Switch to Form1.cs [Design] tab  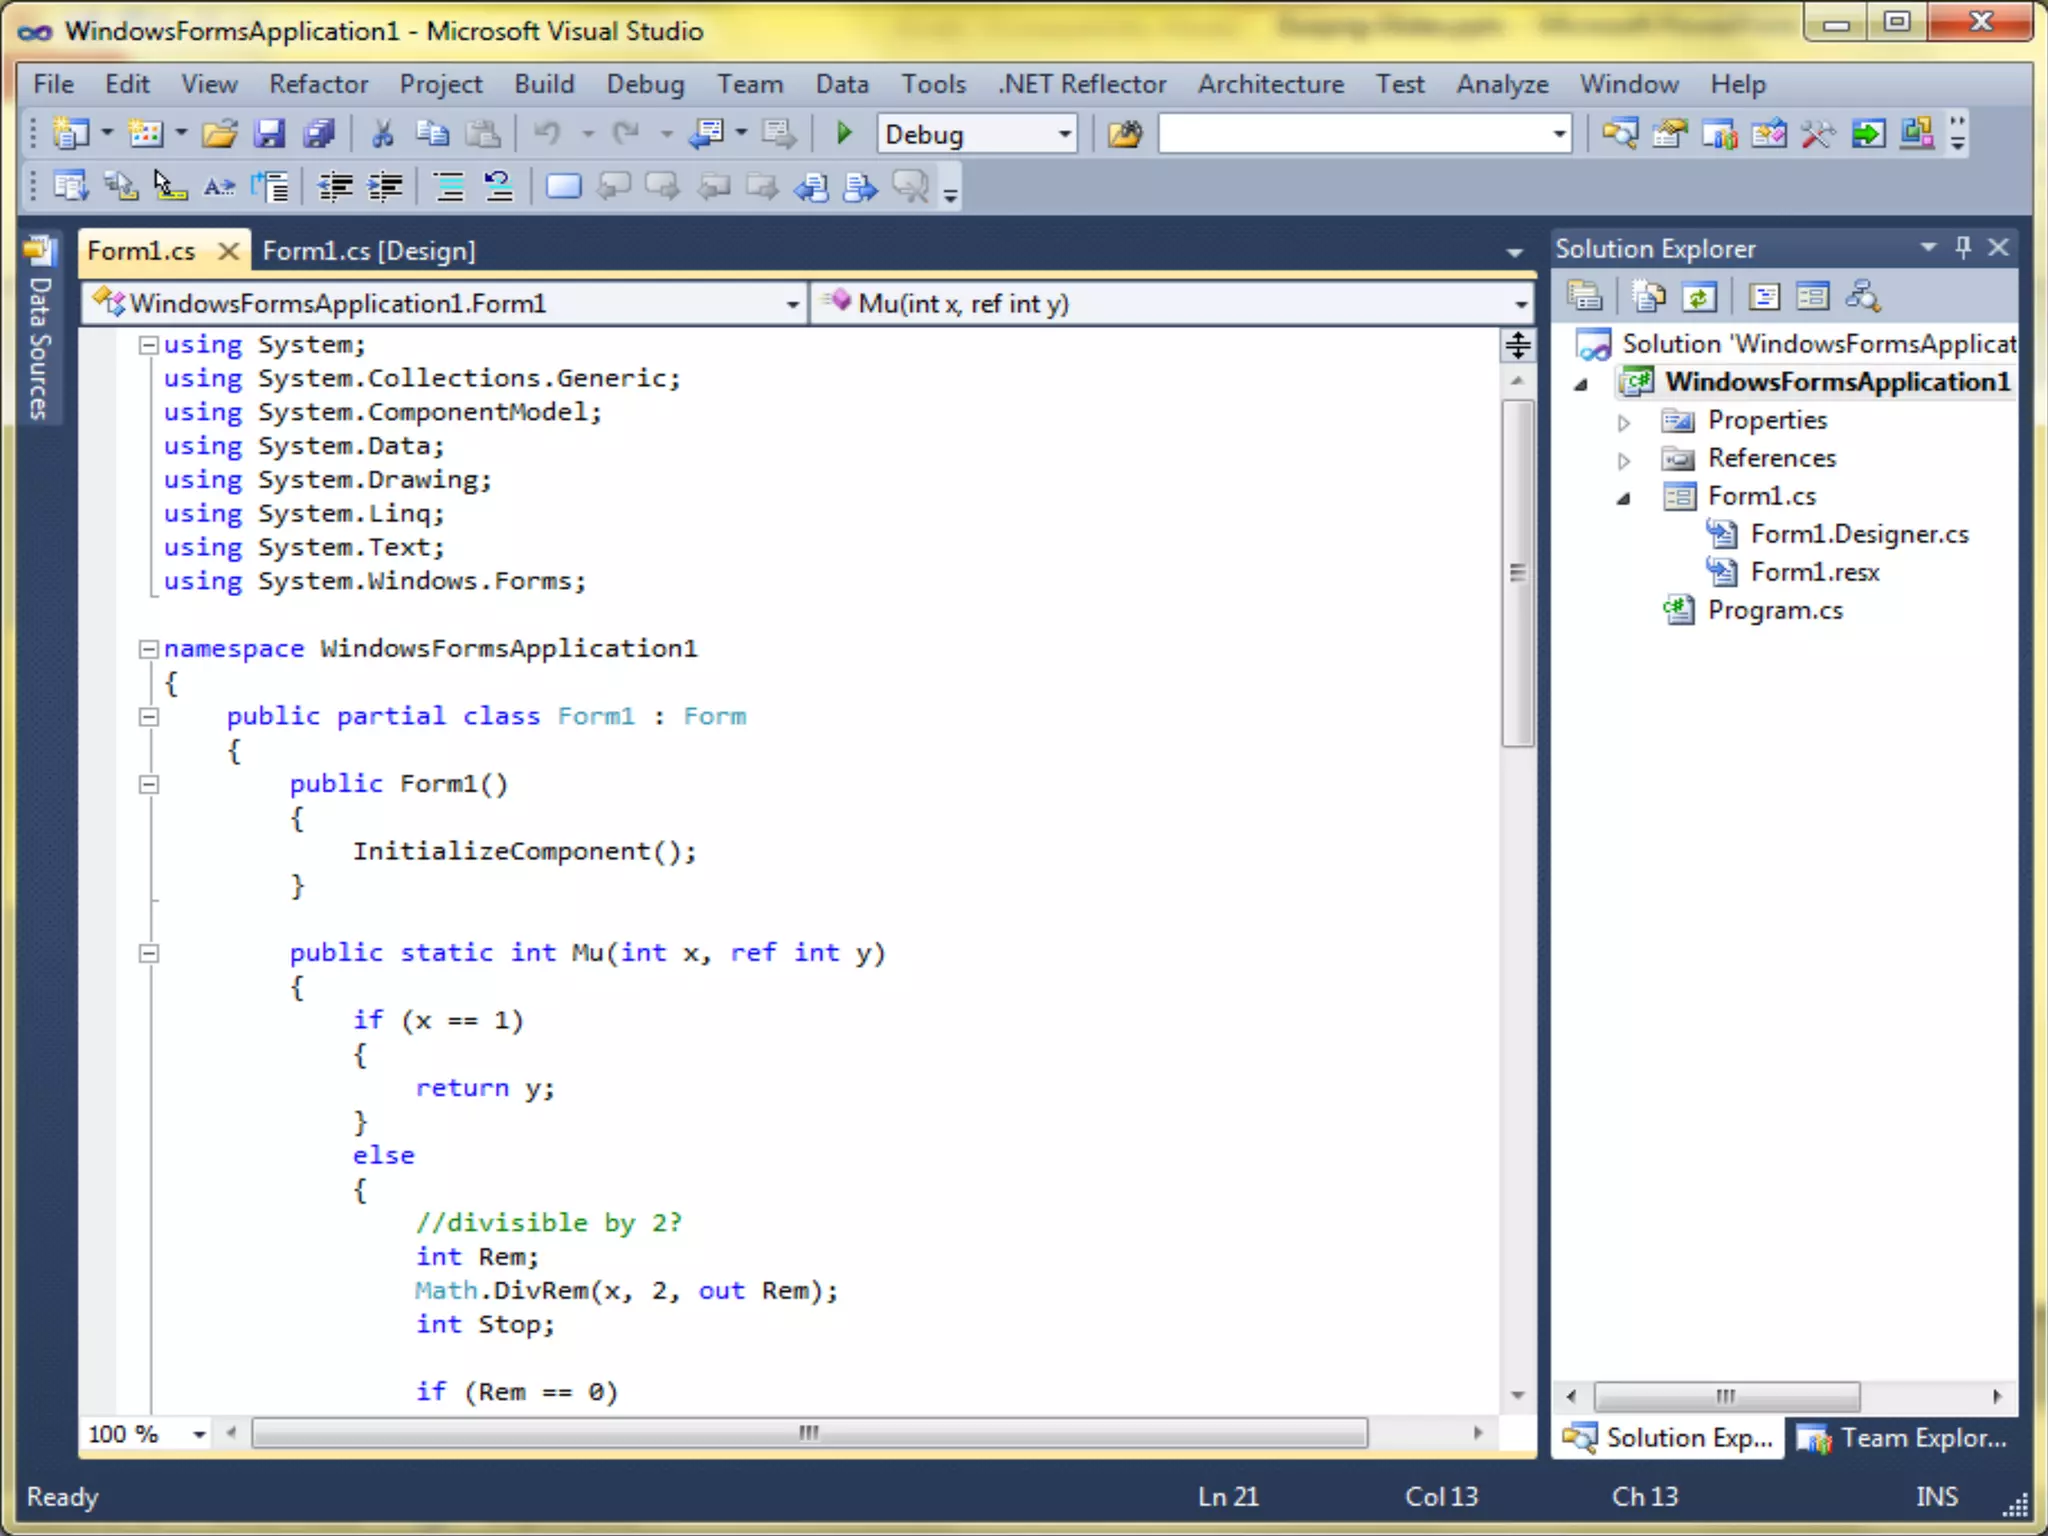[x=369, y=251]
